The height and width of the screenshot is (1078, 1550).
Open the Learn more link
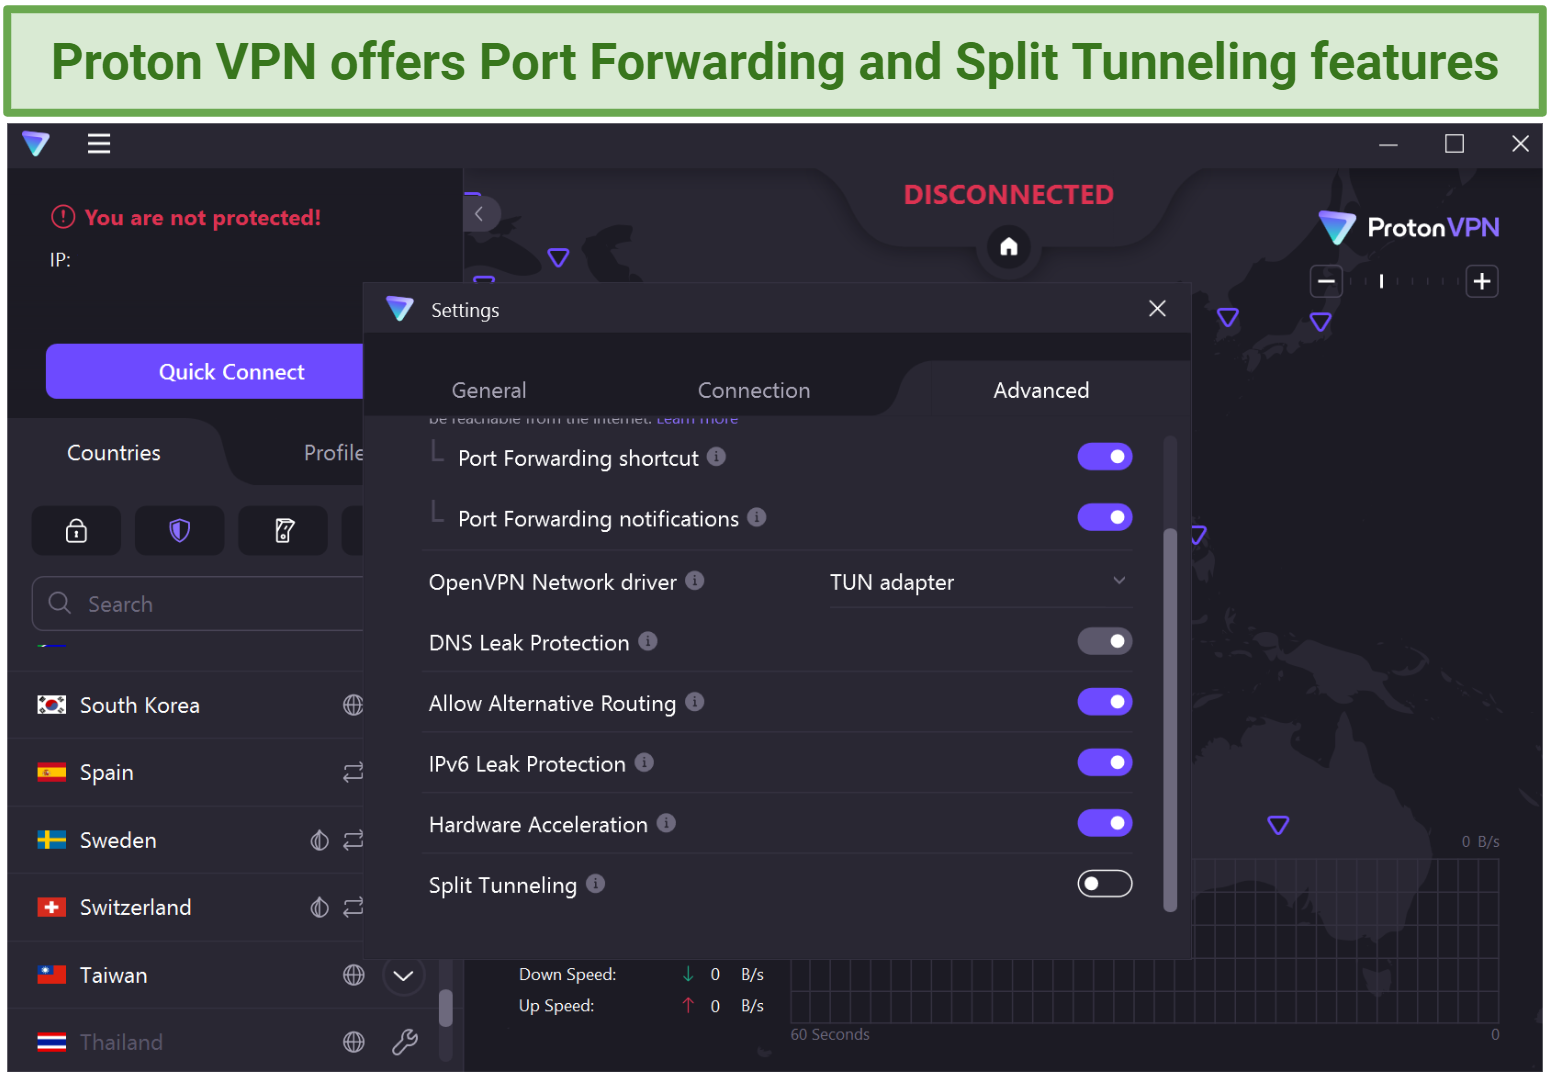tap(697, 419)
